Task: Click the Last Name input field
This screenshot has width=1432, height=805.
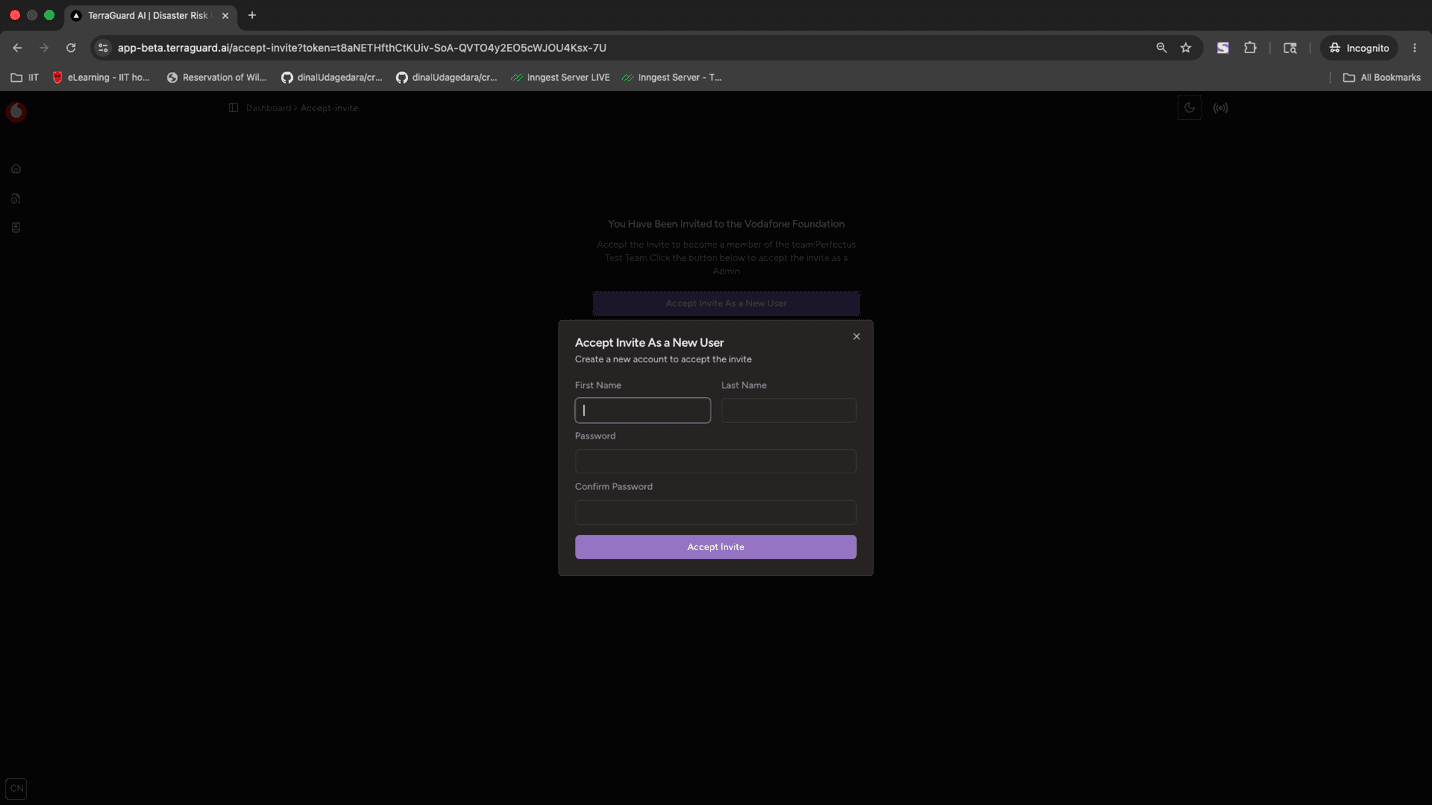Action: pos(789,410)
